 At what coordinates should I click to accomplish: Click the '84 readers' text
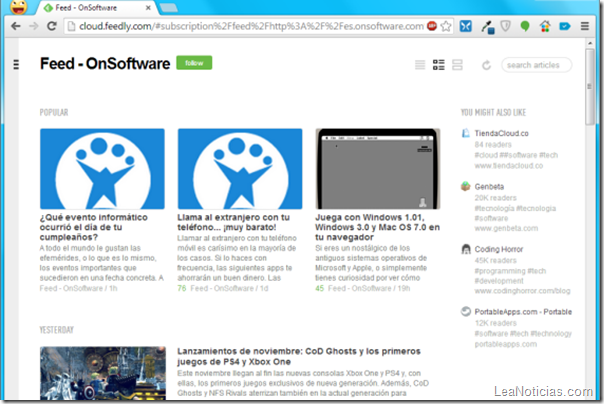coord(493,144)
